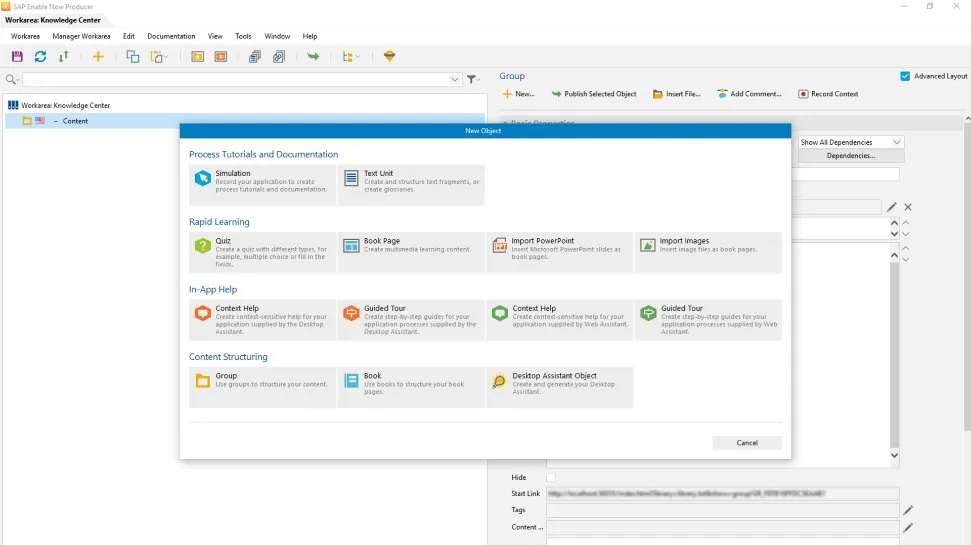
Task: Click Record Context button
Action: point(828,94)
